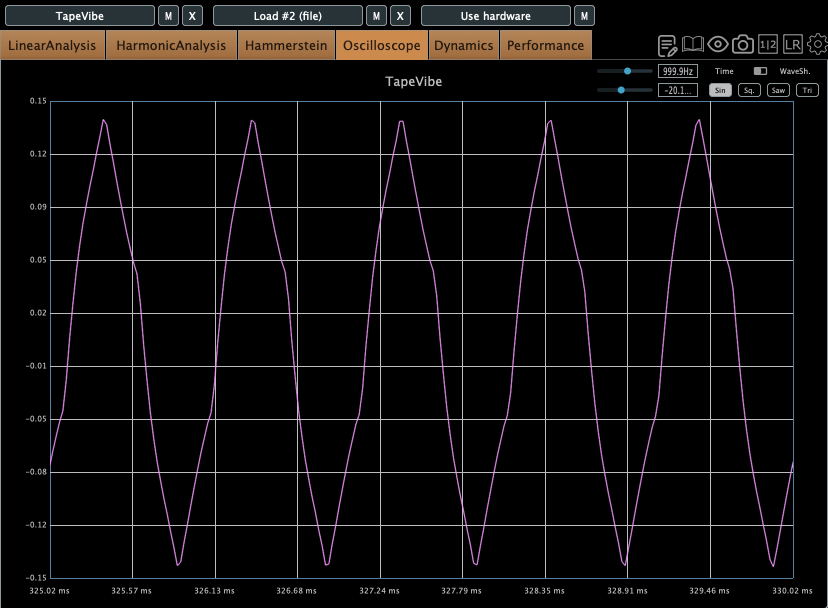Close the TapeVibe slot with X

(193, 16)
